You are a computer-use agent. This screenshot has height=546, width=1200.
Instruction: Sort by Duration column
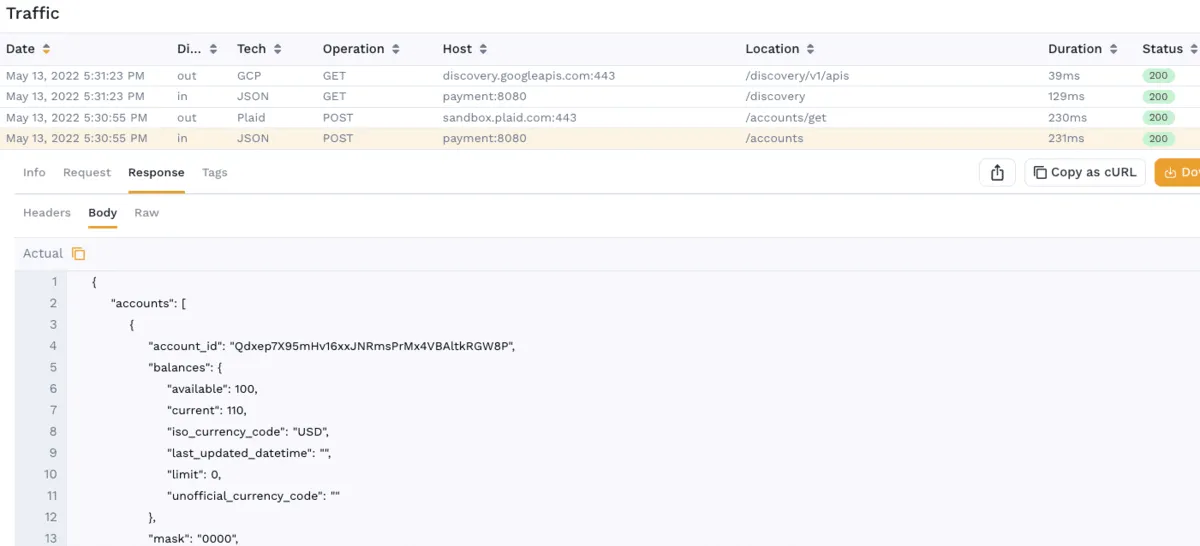(x=1113, y=49)
